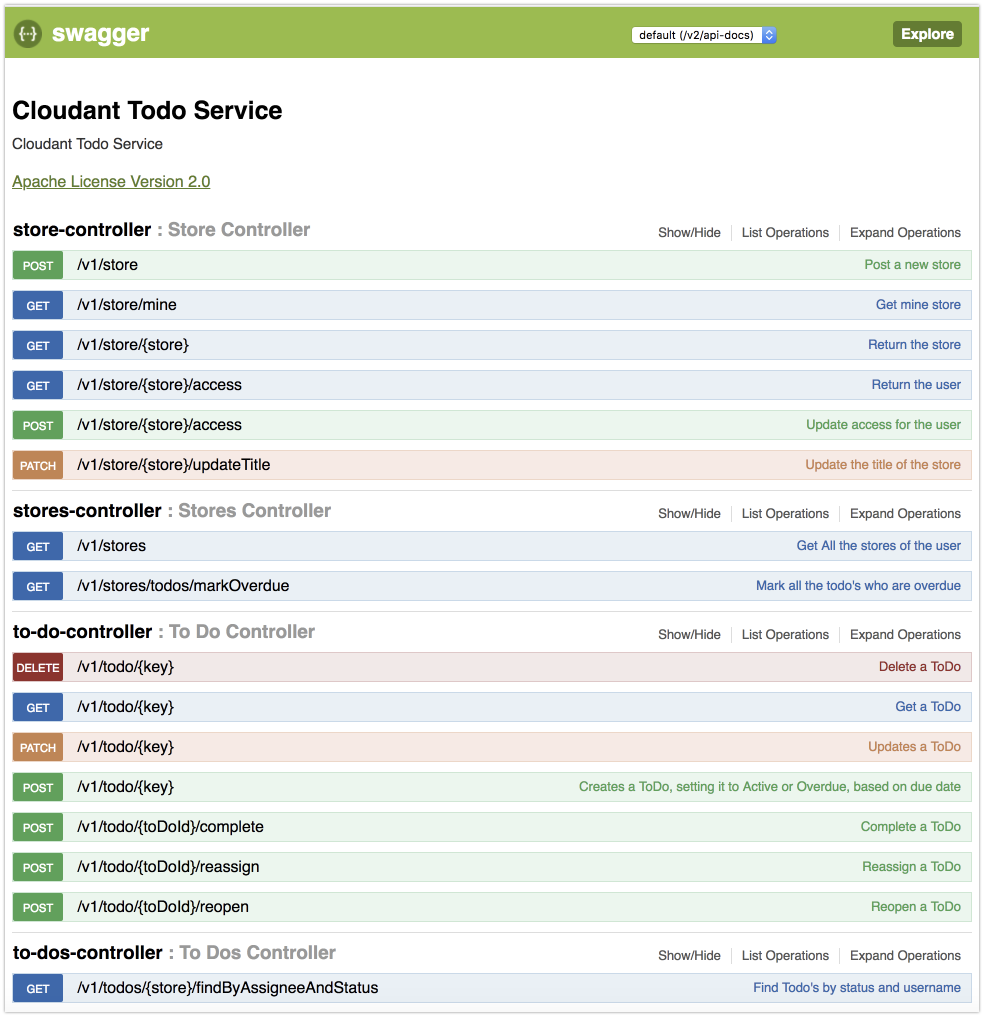Click 'Get All the stores of the user'
This screenshot has height=1017, width=984.
(x=878, y=546)
